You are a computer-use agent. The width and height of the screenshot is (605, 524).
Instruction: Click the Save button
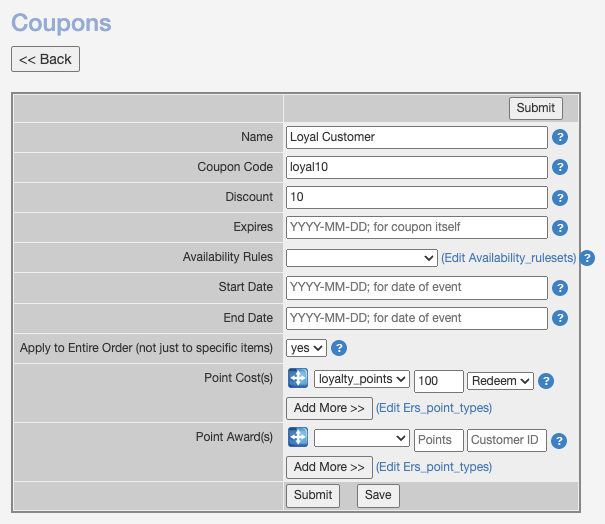(x=378, y=496)
